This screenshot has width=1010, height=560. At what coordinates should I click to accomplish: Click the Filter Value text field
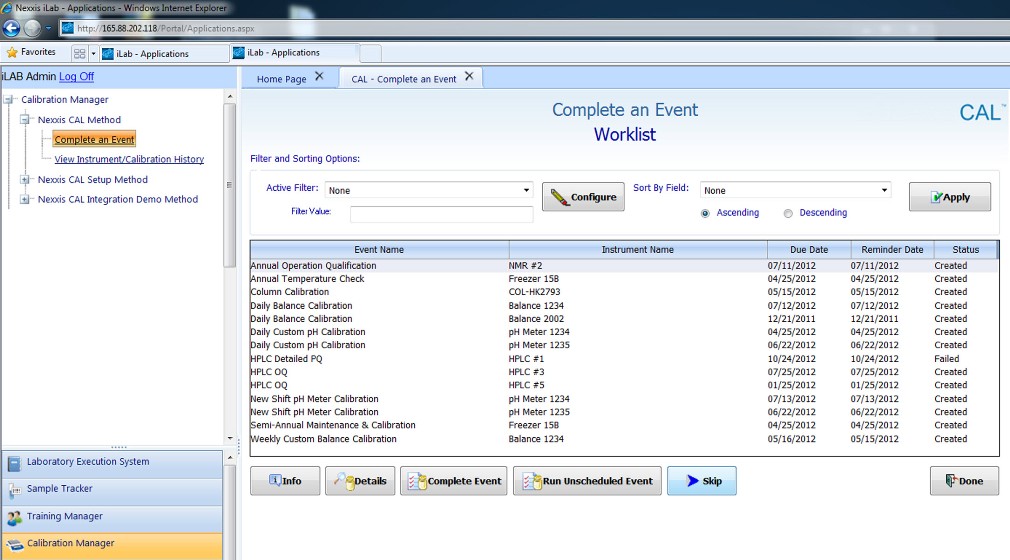click(x=441, y=214)
